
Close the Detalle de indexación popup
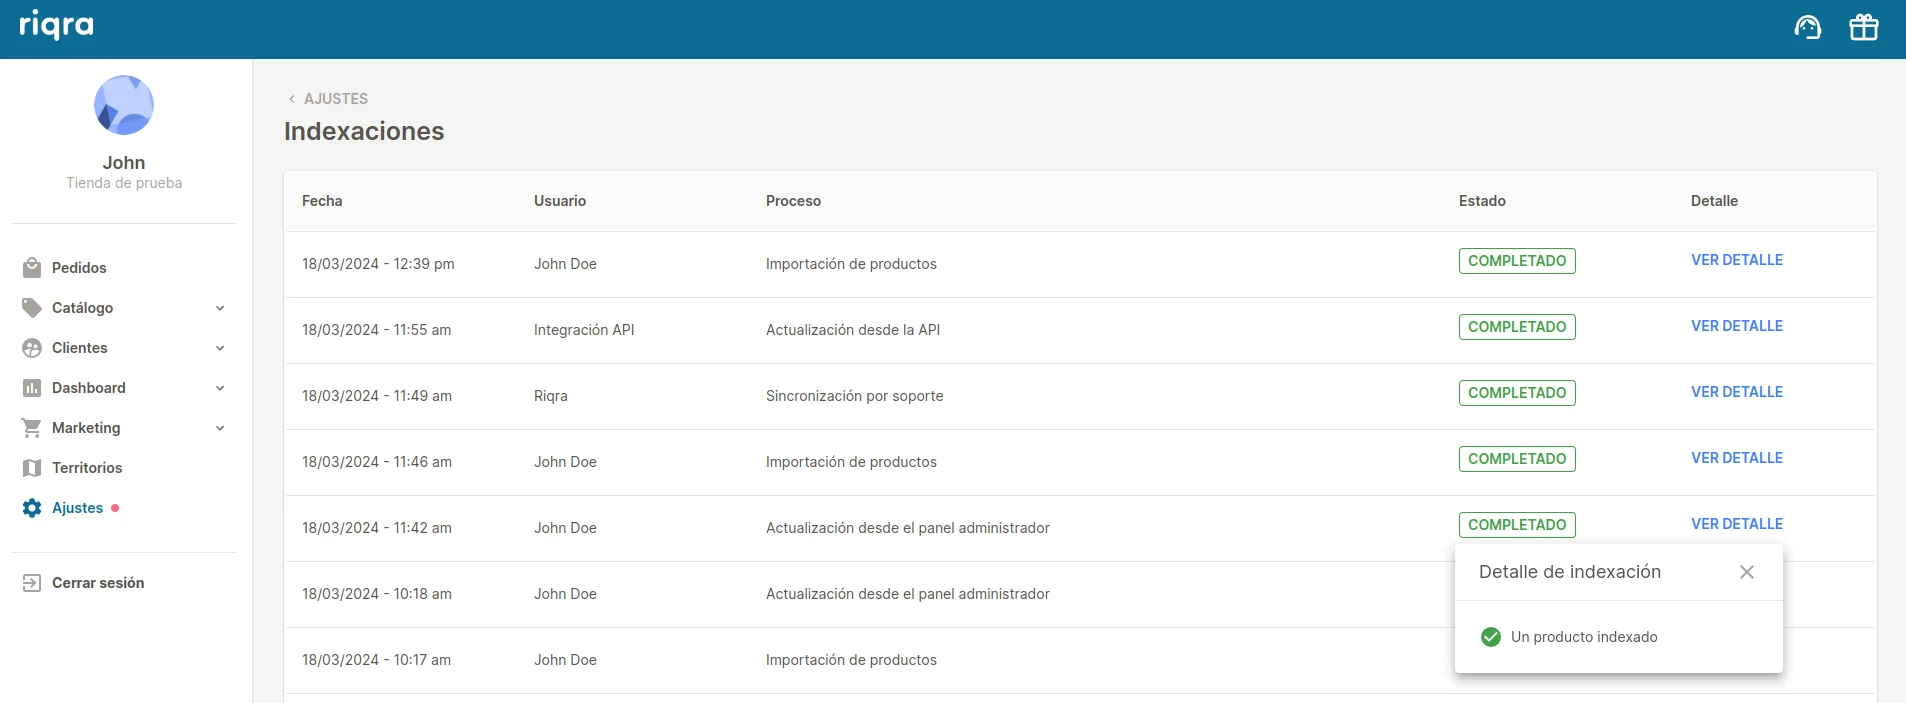pyautogui.click(x=1747, y=572)
